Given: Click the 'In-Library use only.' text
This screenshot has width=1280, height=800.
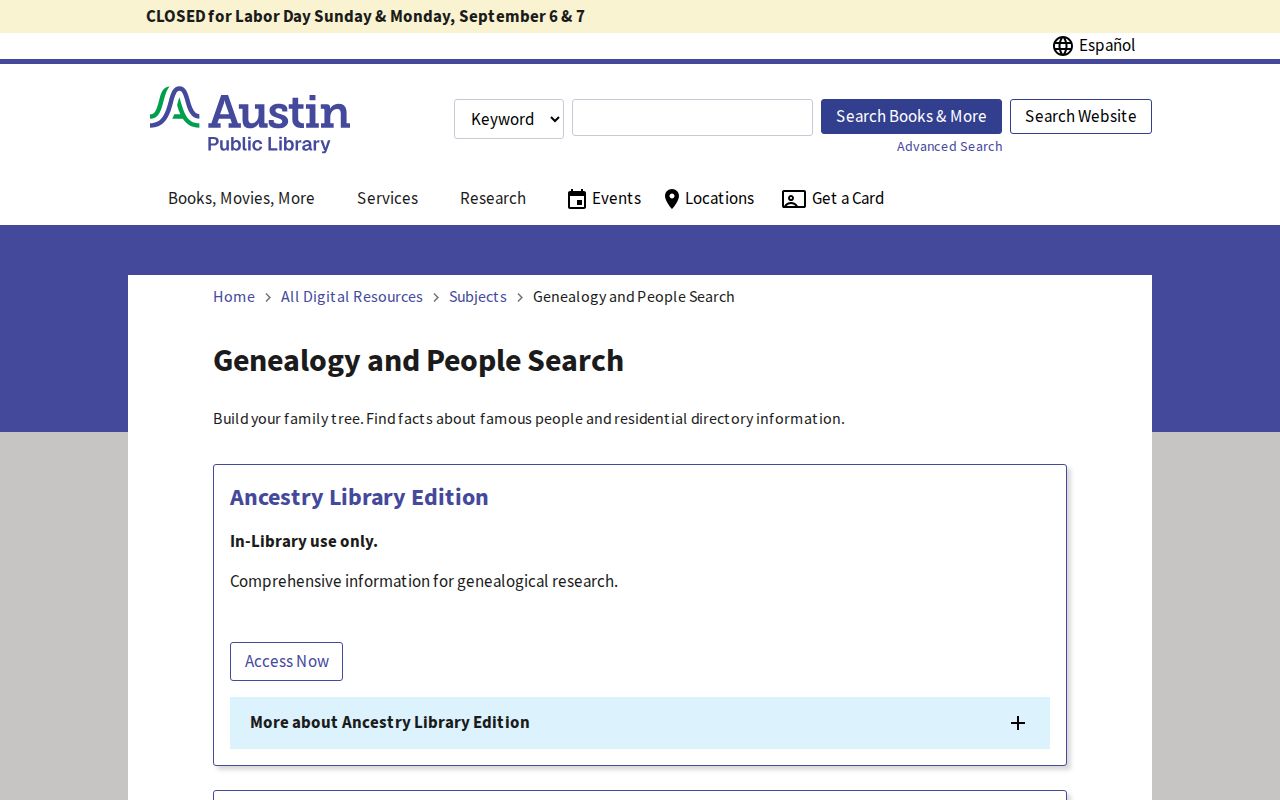Looking at the screenshot, I should click(x=304, y=541).
